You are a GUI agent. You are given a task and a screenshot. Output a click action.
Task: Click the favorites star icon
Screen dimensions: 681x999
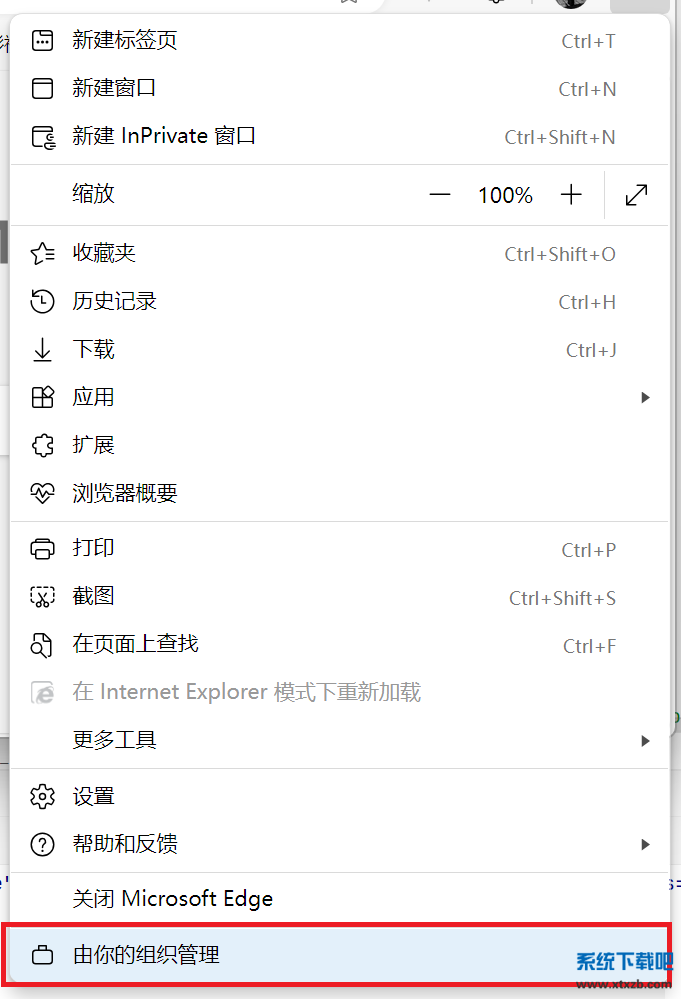click(42, 254)
